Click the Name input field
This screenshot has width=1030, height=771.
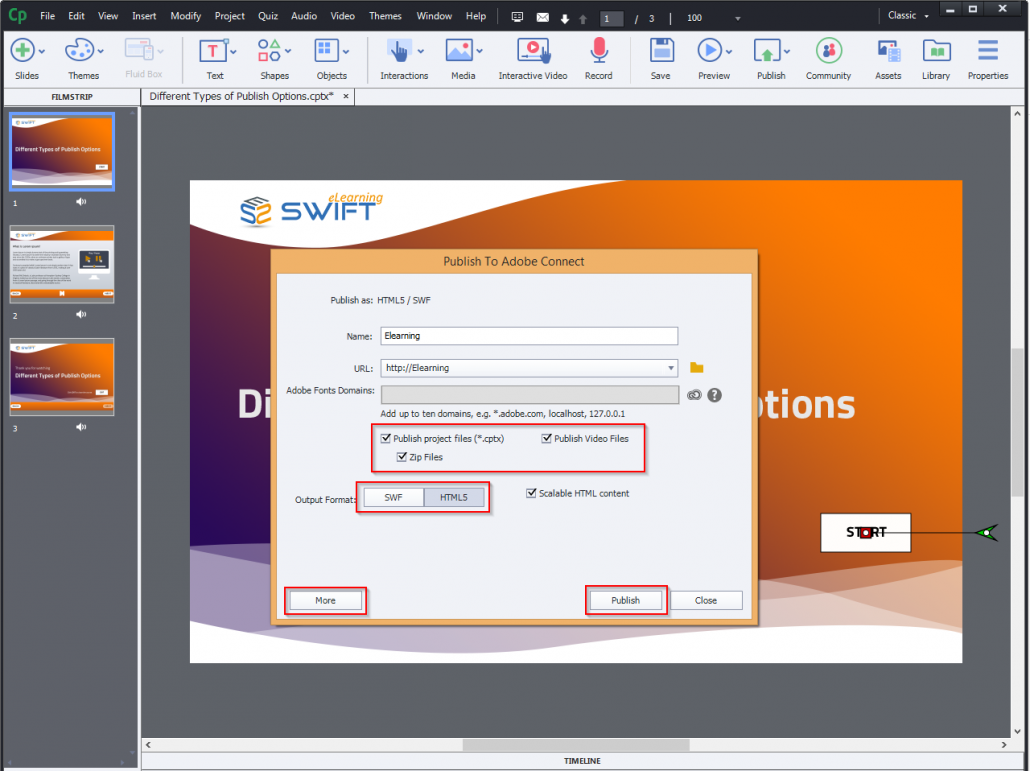tap(529, 336)
